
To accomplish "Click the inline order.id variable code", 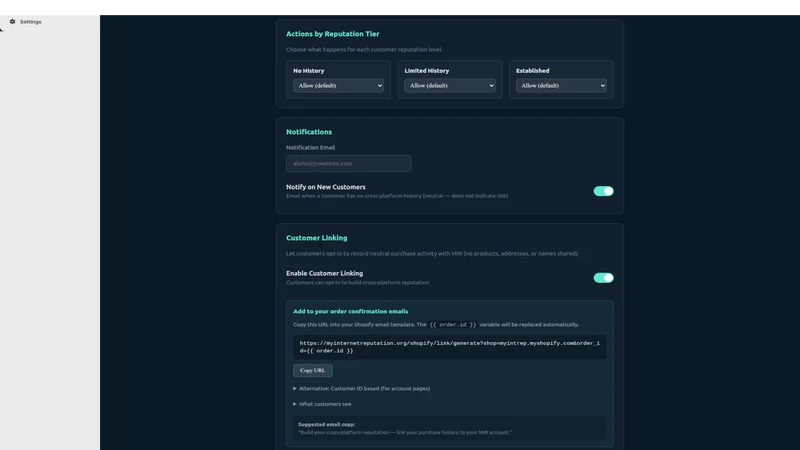I will [x=453, y=324].
